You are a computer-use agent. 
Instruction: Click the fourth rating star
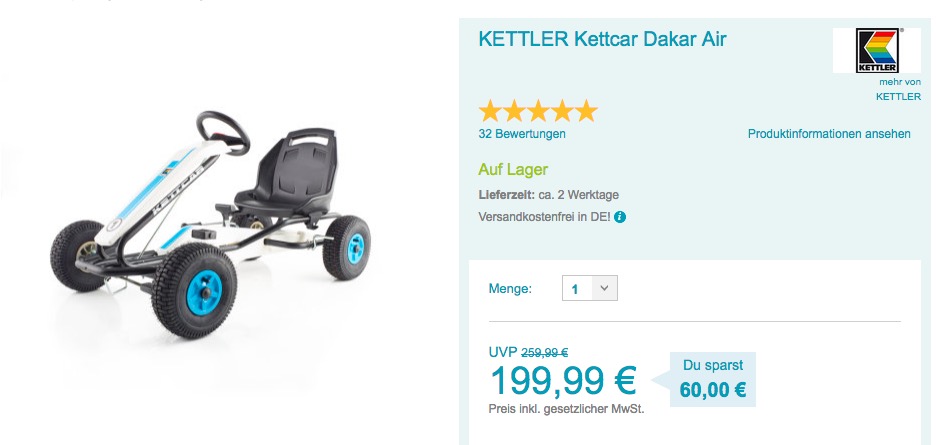click(x=562, y=111)
